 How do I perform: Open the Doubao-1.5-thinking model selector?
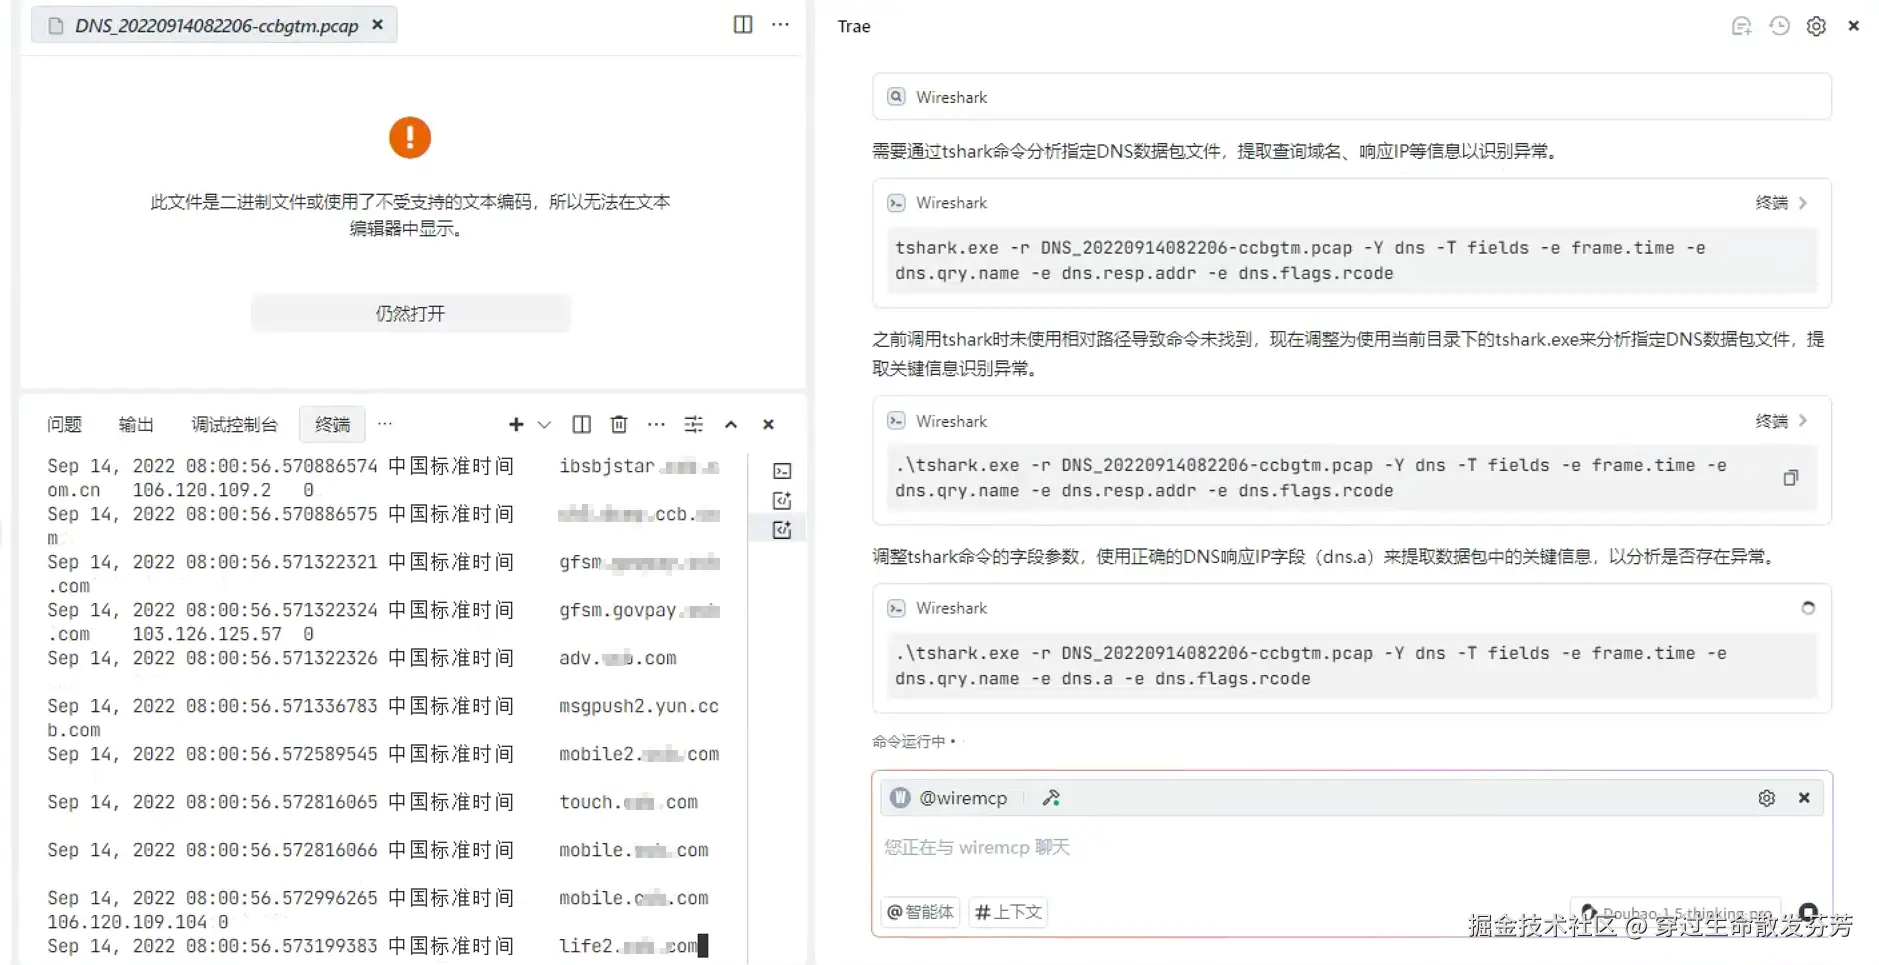coord(1680,908)
